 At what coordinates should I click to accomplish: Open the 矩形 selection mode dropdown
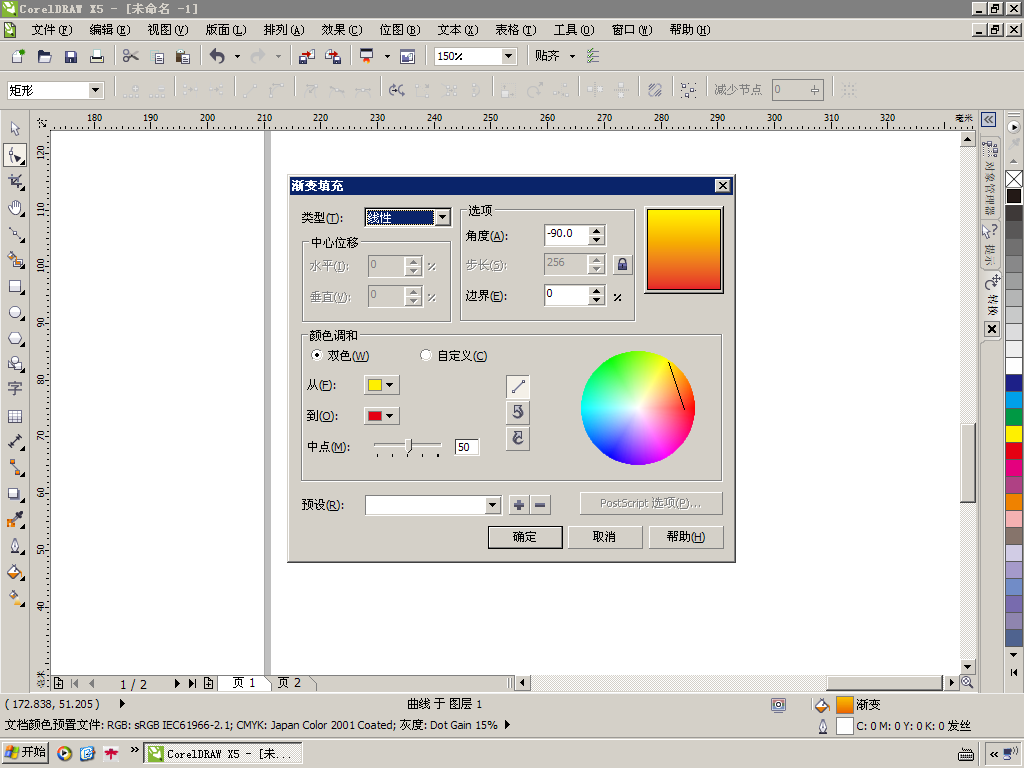(95, 90)
